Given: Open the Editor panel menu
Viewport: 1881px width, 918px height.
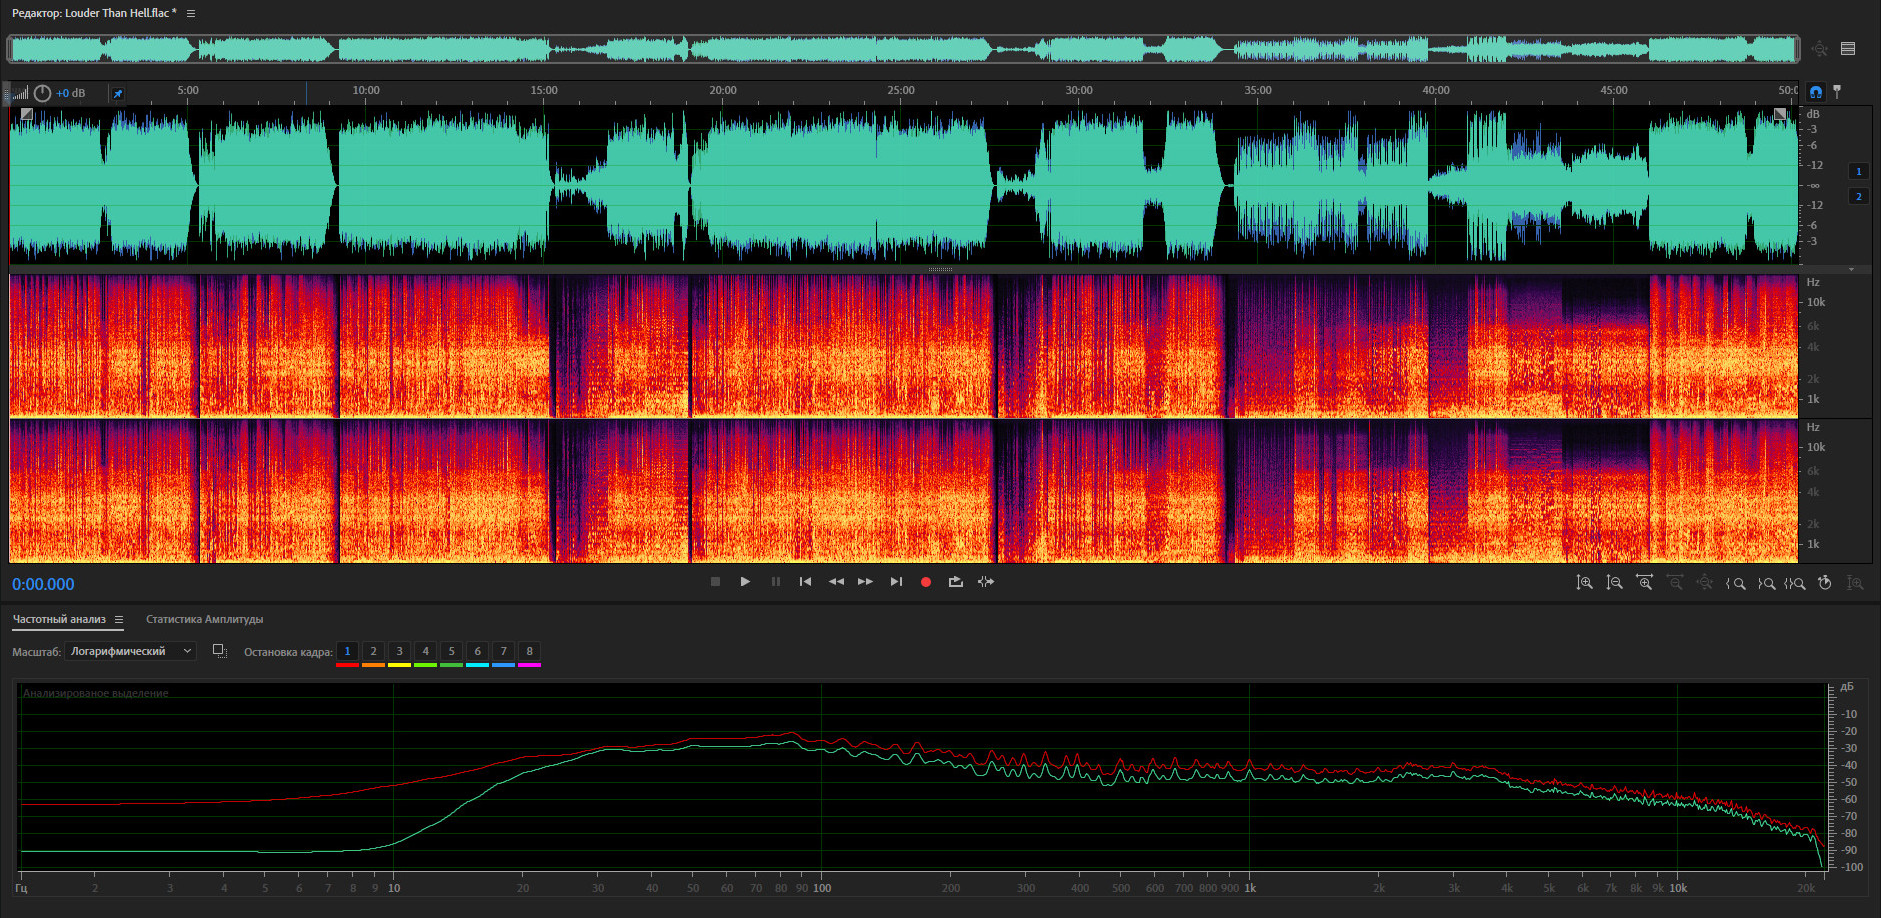Looking at the screenshot, I should click(x=191, y=14).
